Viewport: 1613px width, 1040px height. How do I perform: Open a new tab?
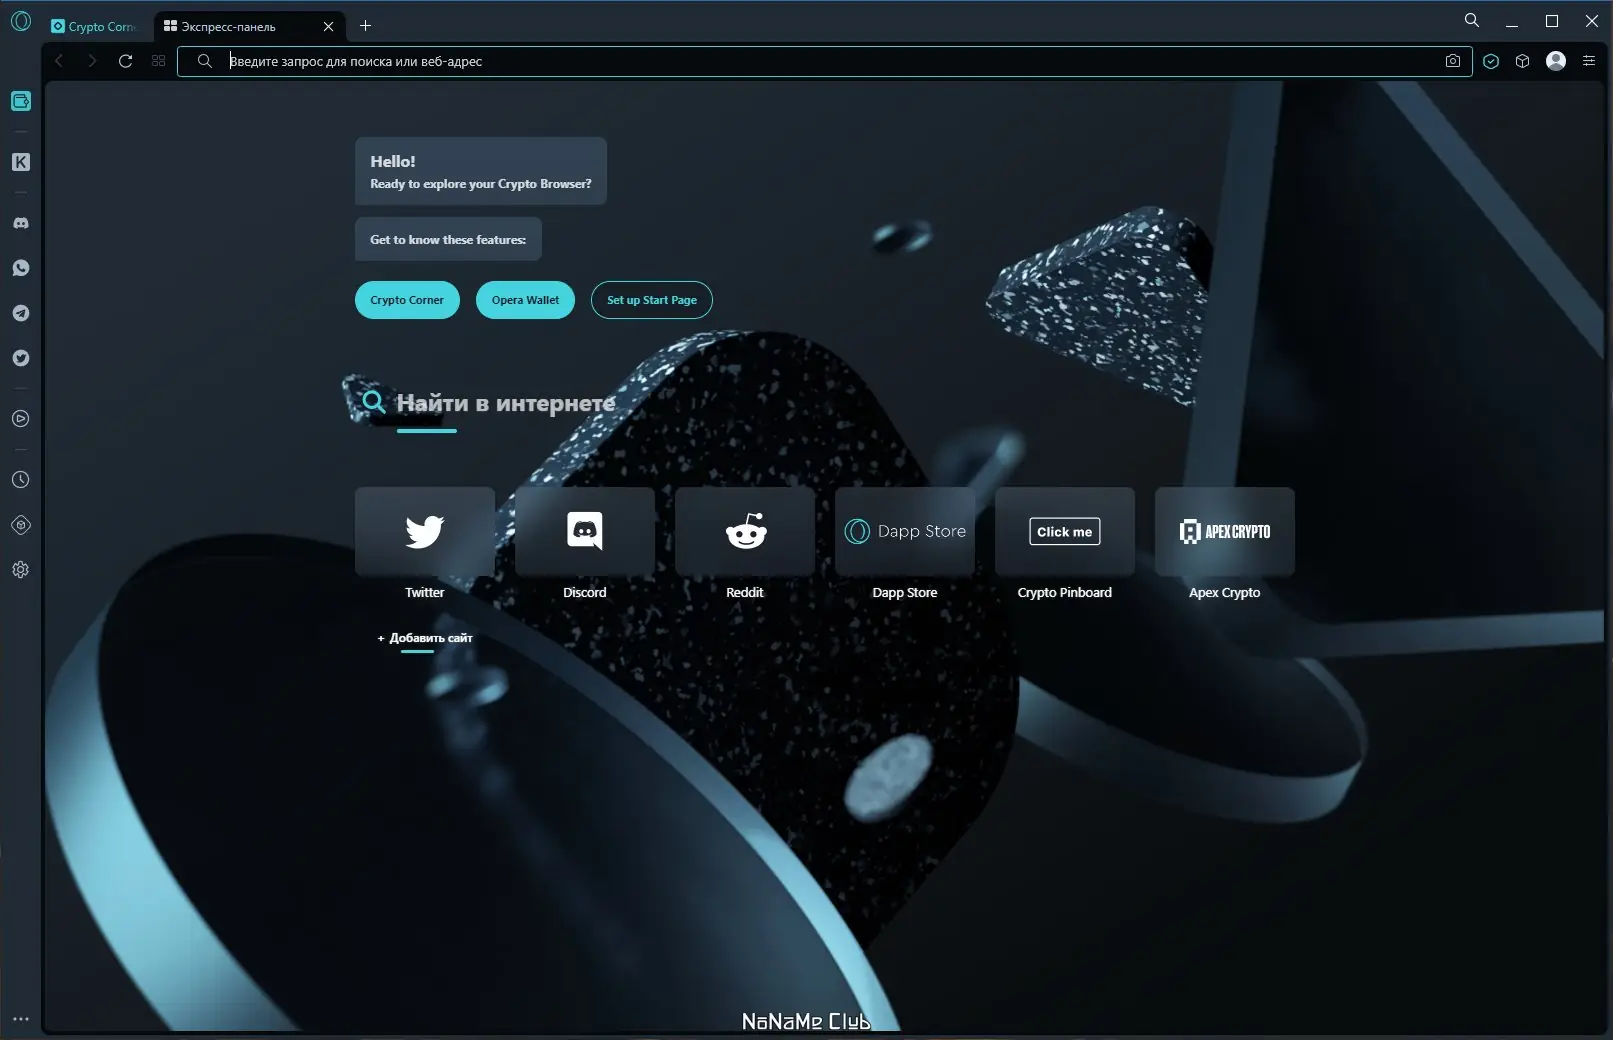(x=366, y=26)
